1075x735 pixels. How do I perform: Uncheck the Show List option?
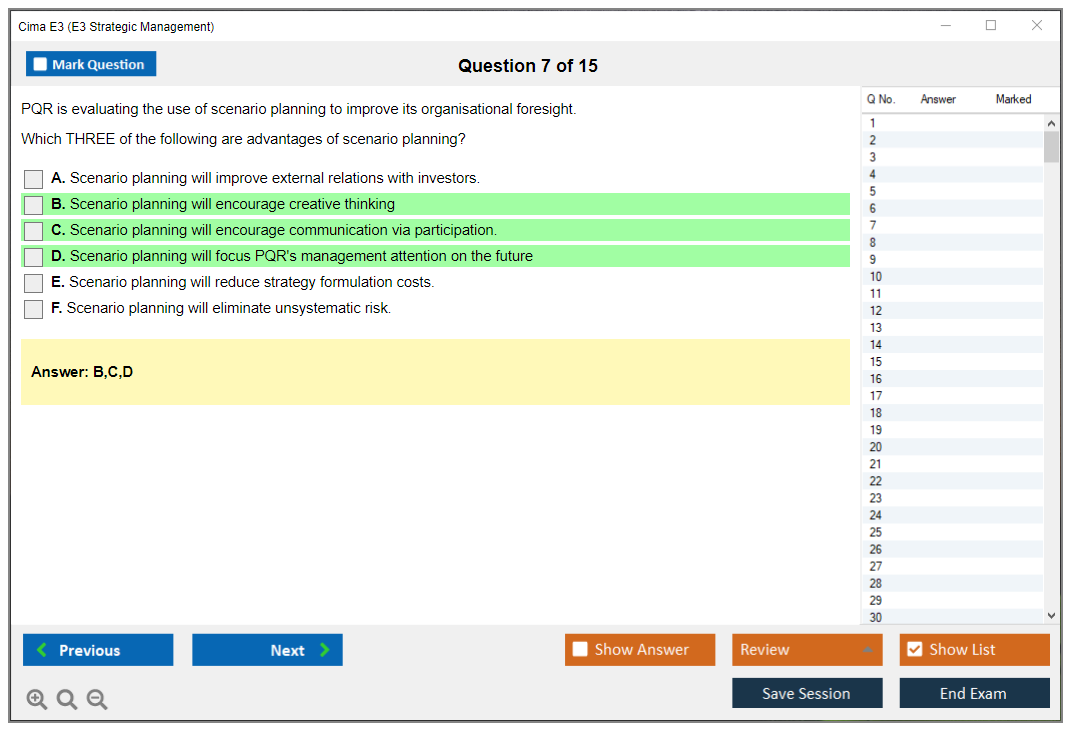coord(914,650)
